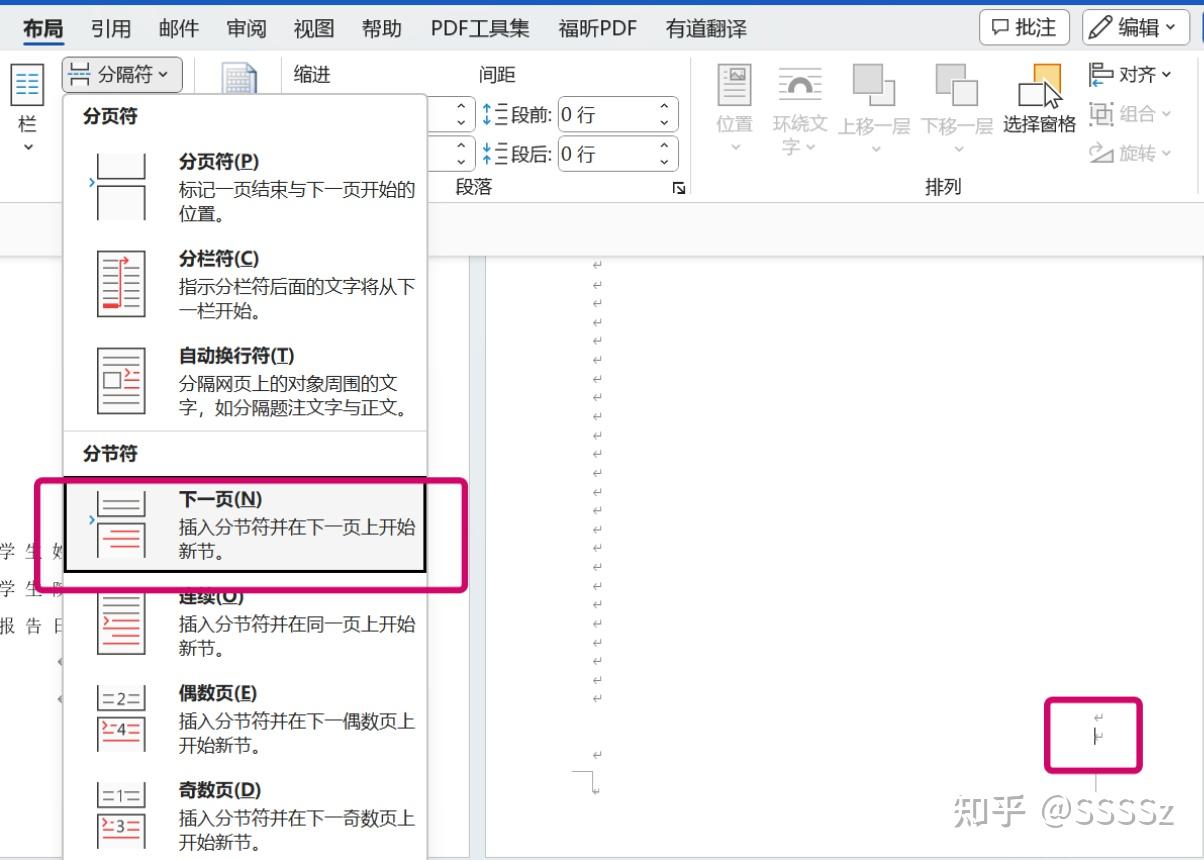The width and height of the screenshot is (1204, 860).
Task: Open the 位置 position dropdown
Action: 735,109
